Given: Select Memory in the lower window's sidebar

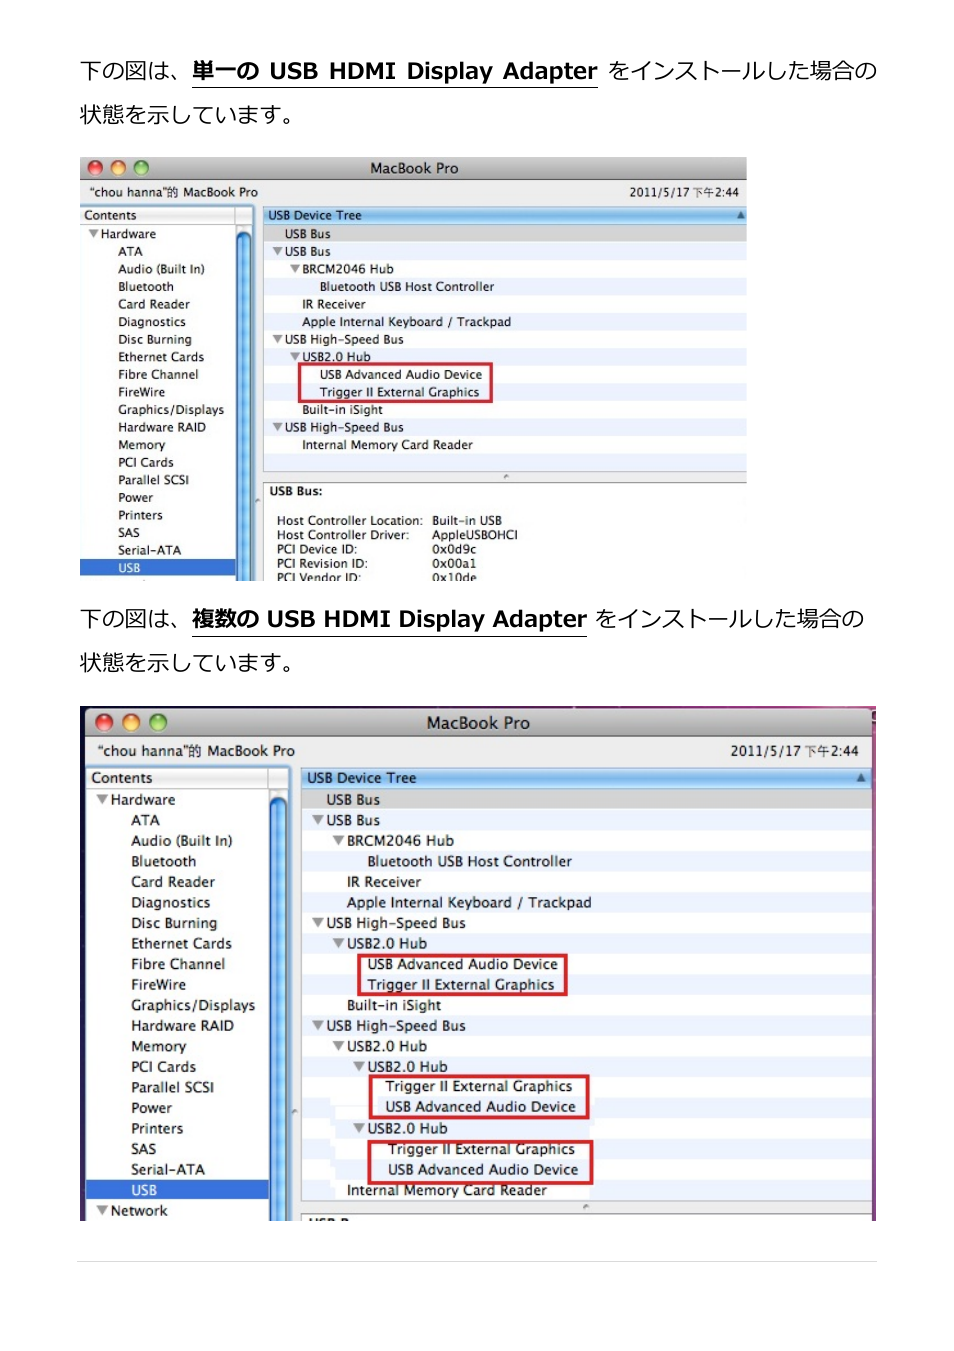Looking at the screenshot, I should 158,1047.
